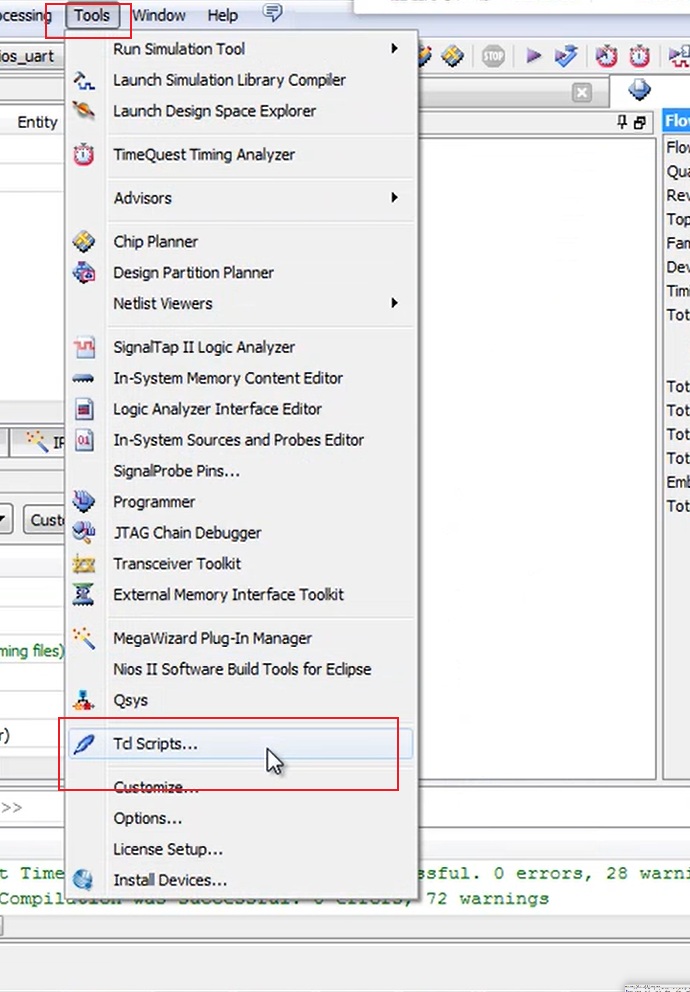This screenshot has height=992, width=690.
Task: Close the tab with gray X button
Action: [x=582, y=93]
